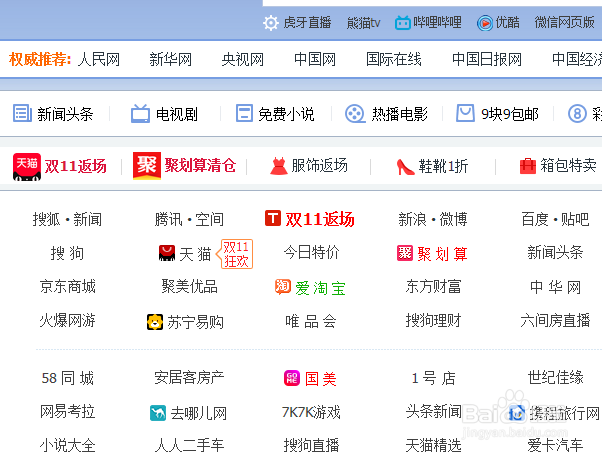This screenshot has width=602, height=454.
Task: Click the 天猫 logo beside 双11返场
Action: [x=27, y=167]
